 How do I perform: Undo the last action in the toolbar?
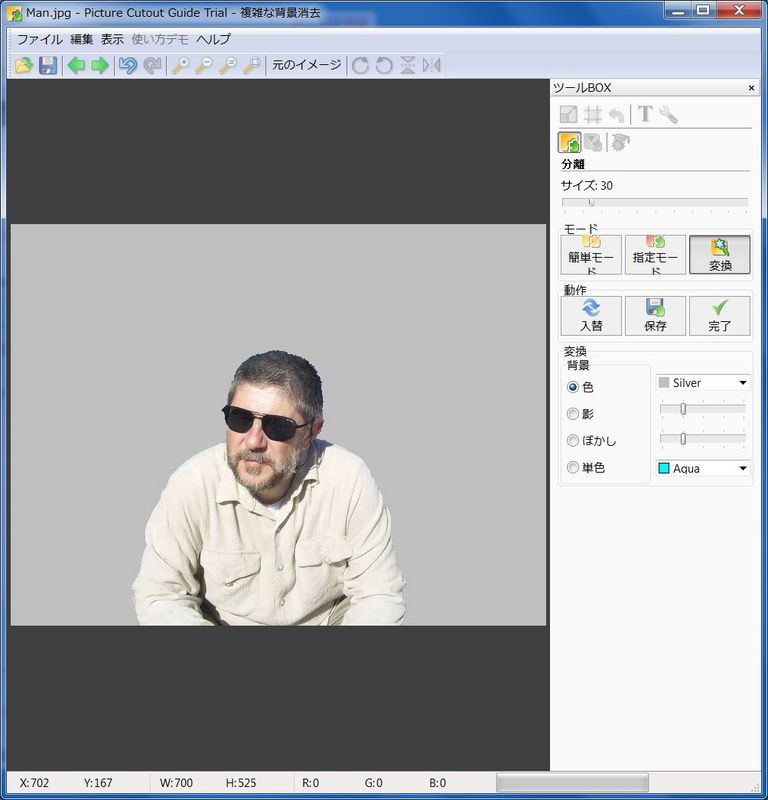[128, 65]
